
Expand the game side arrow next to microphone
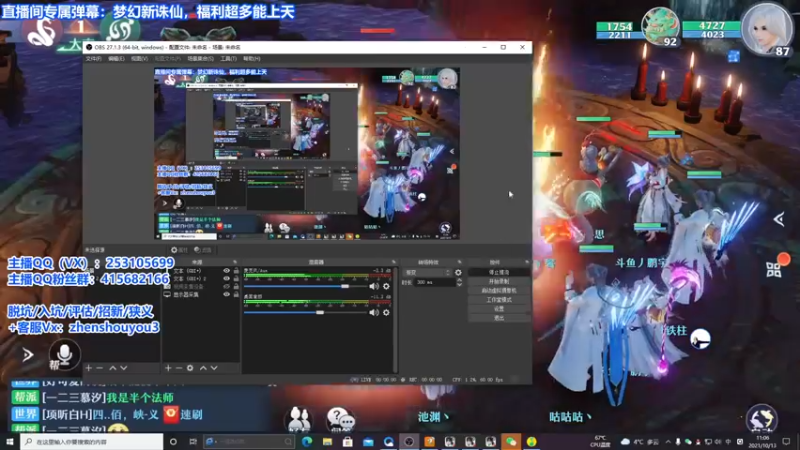coord(28,354)
